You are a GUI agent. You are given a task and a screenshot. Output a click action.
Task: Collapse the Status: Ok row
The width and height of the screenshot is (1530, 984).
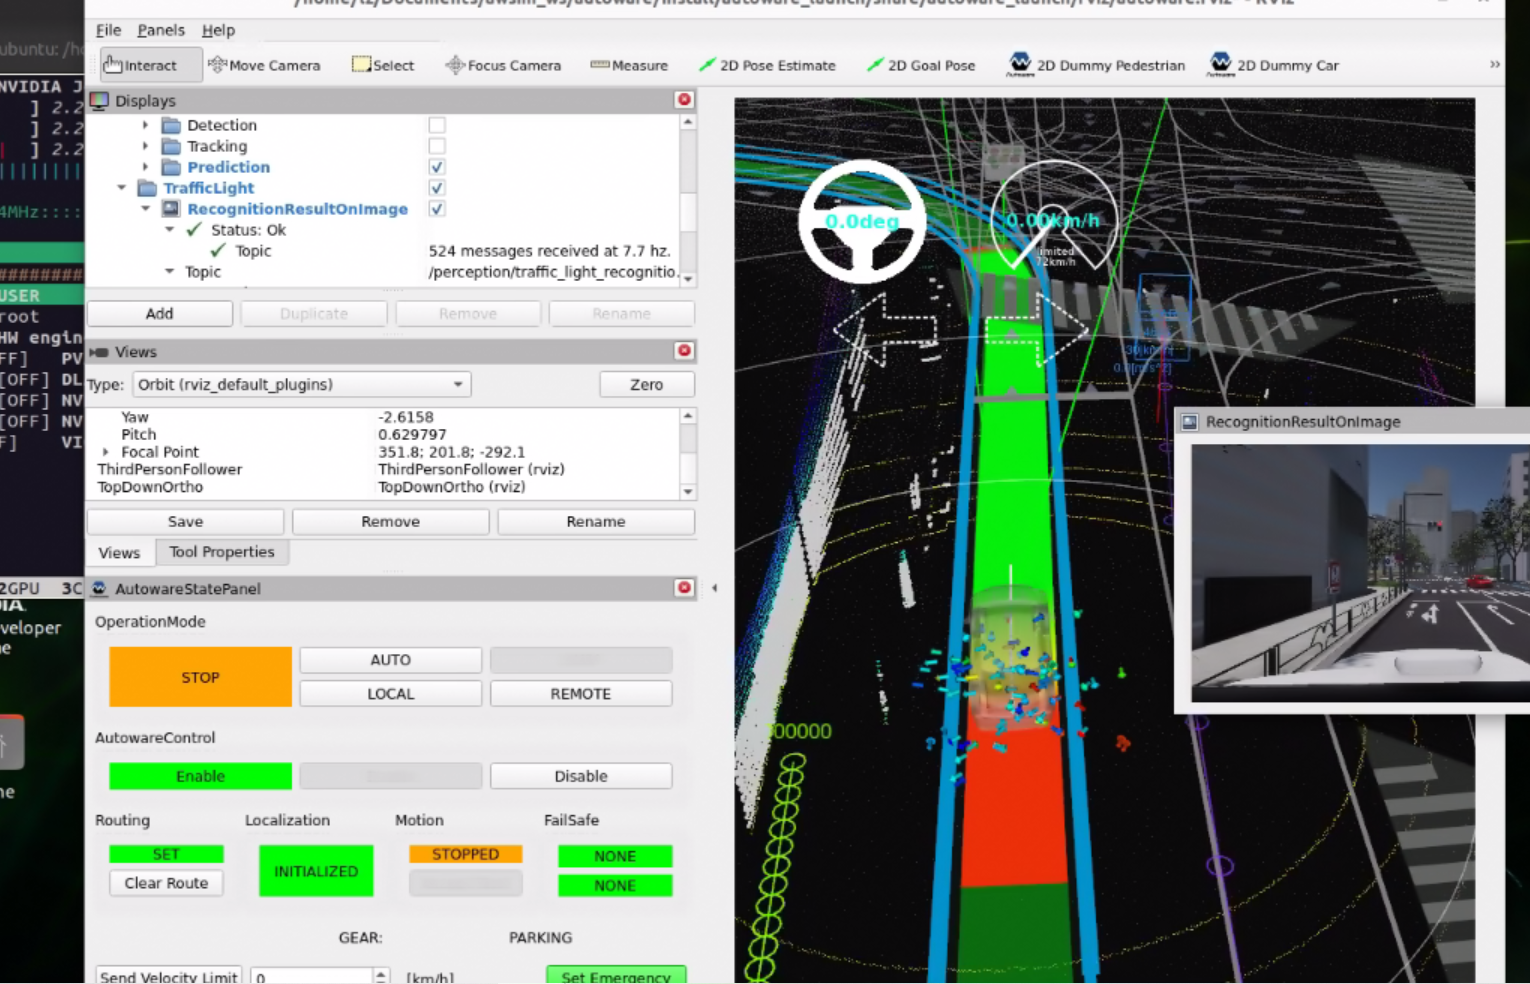170,230
